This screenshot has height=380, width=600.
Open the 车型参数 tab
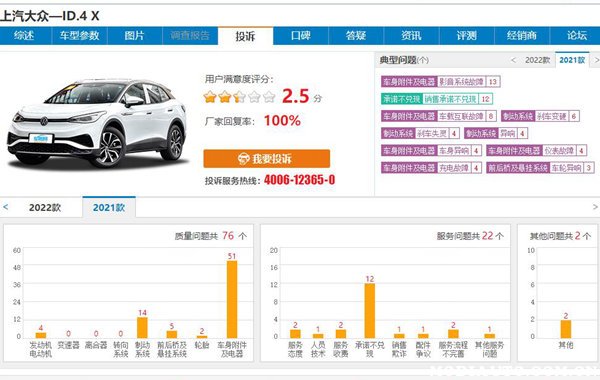click(x=80, y=36)
